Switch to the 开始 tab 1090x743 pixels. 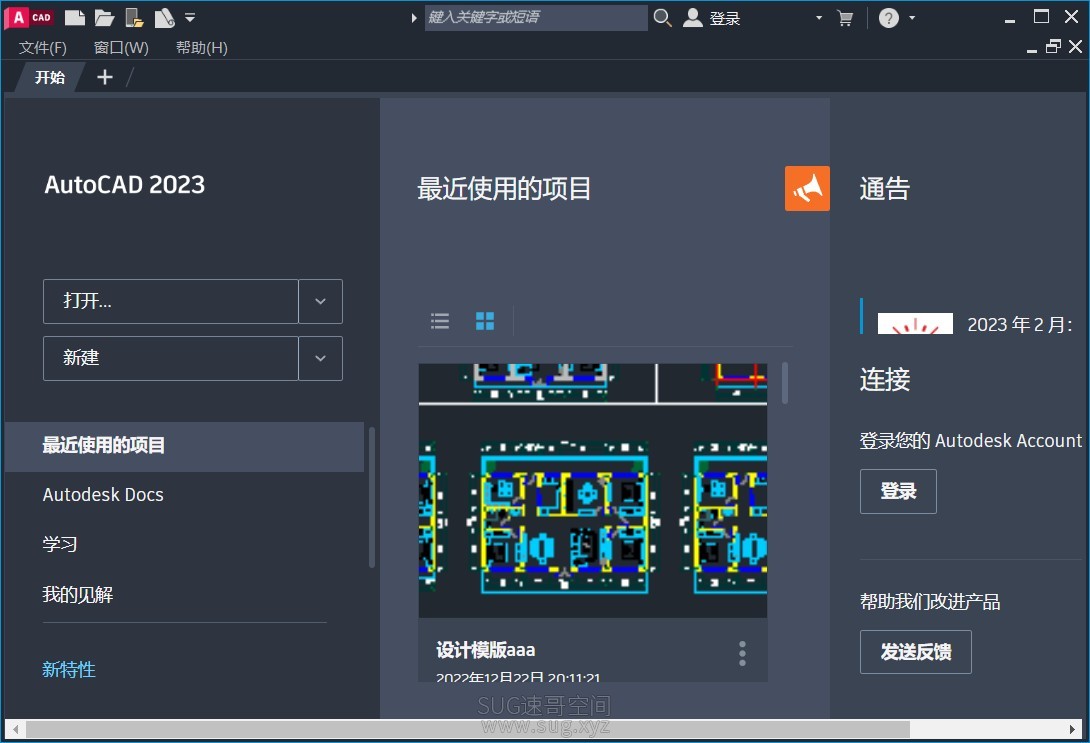[x=49, y=77]
